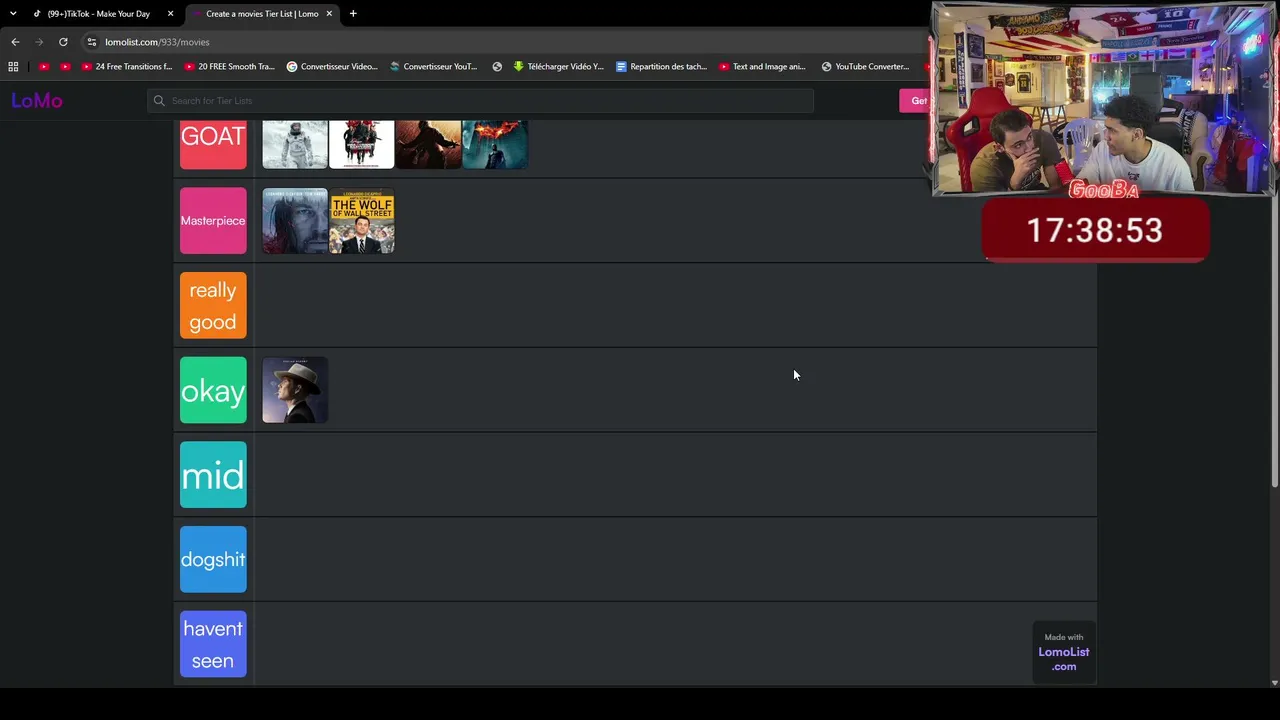Go forward with the browser forward arrow
The image size is (1280, 720).
click(39, 42)
